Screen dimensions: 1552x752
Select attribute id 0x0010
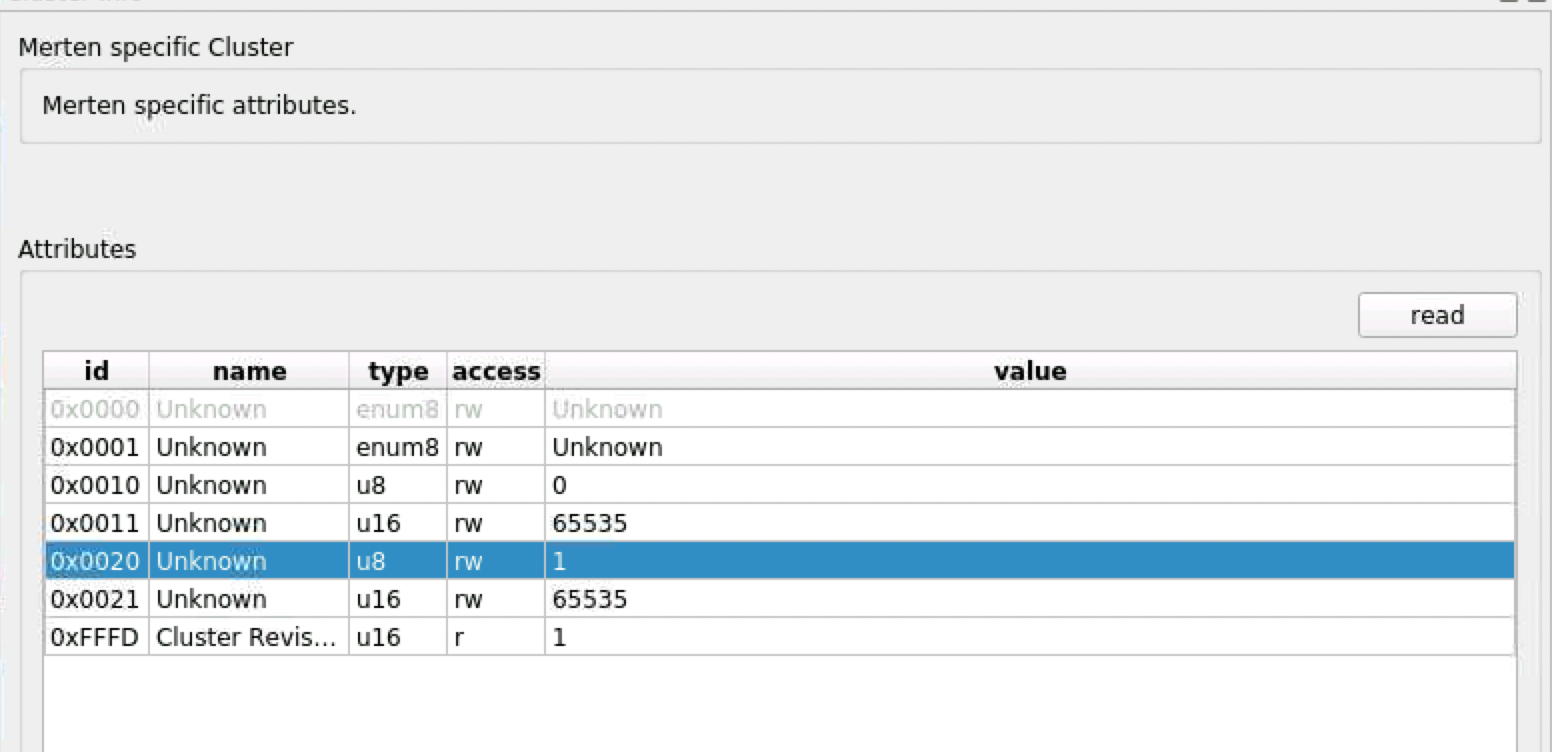[x=96, y=485]
